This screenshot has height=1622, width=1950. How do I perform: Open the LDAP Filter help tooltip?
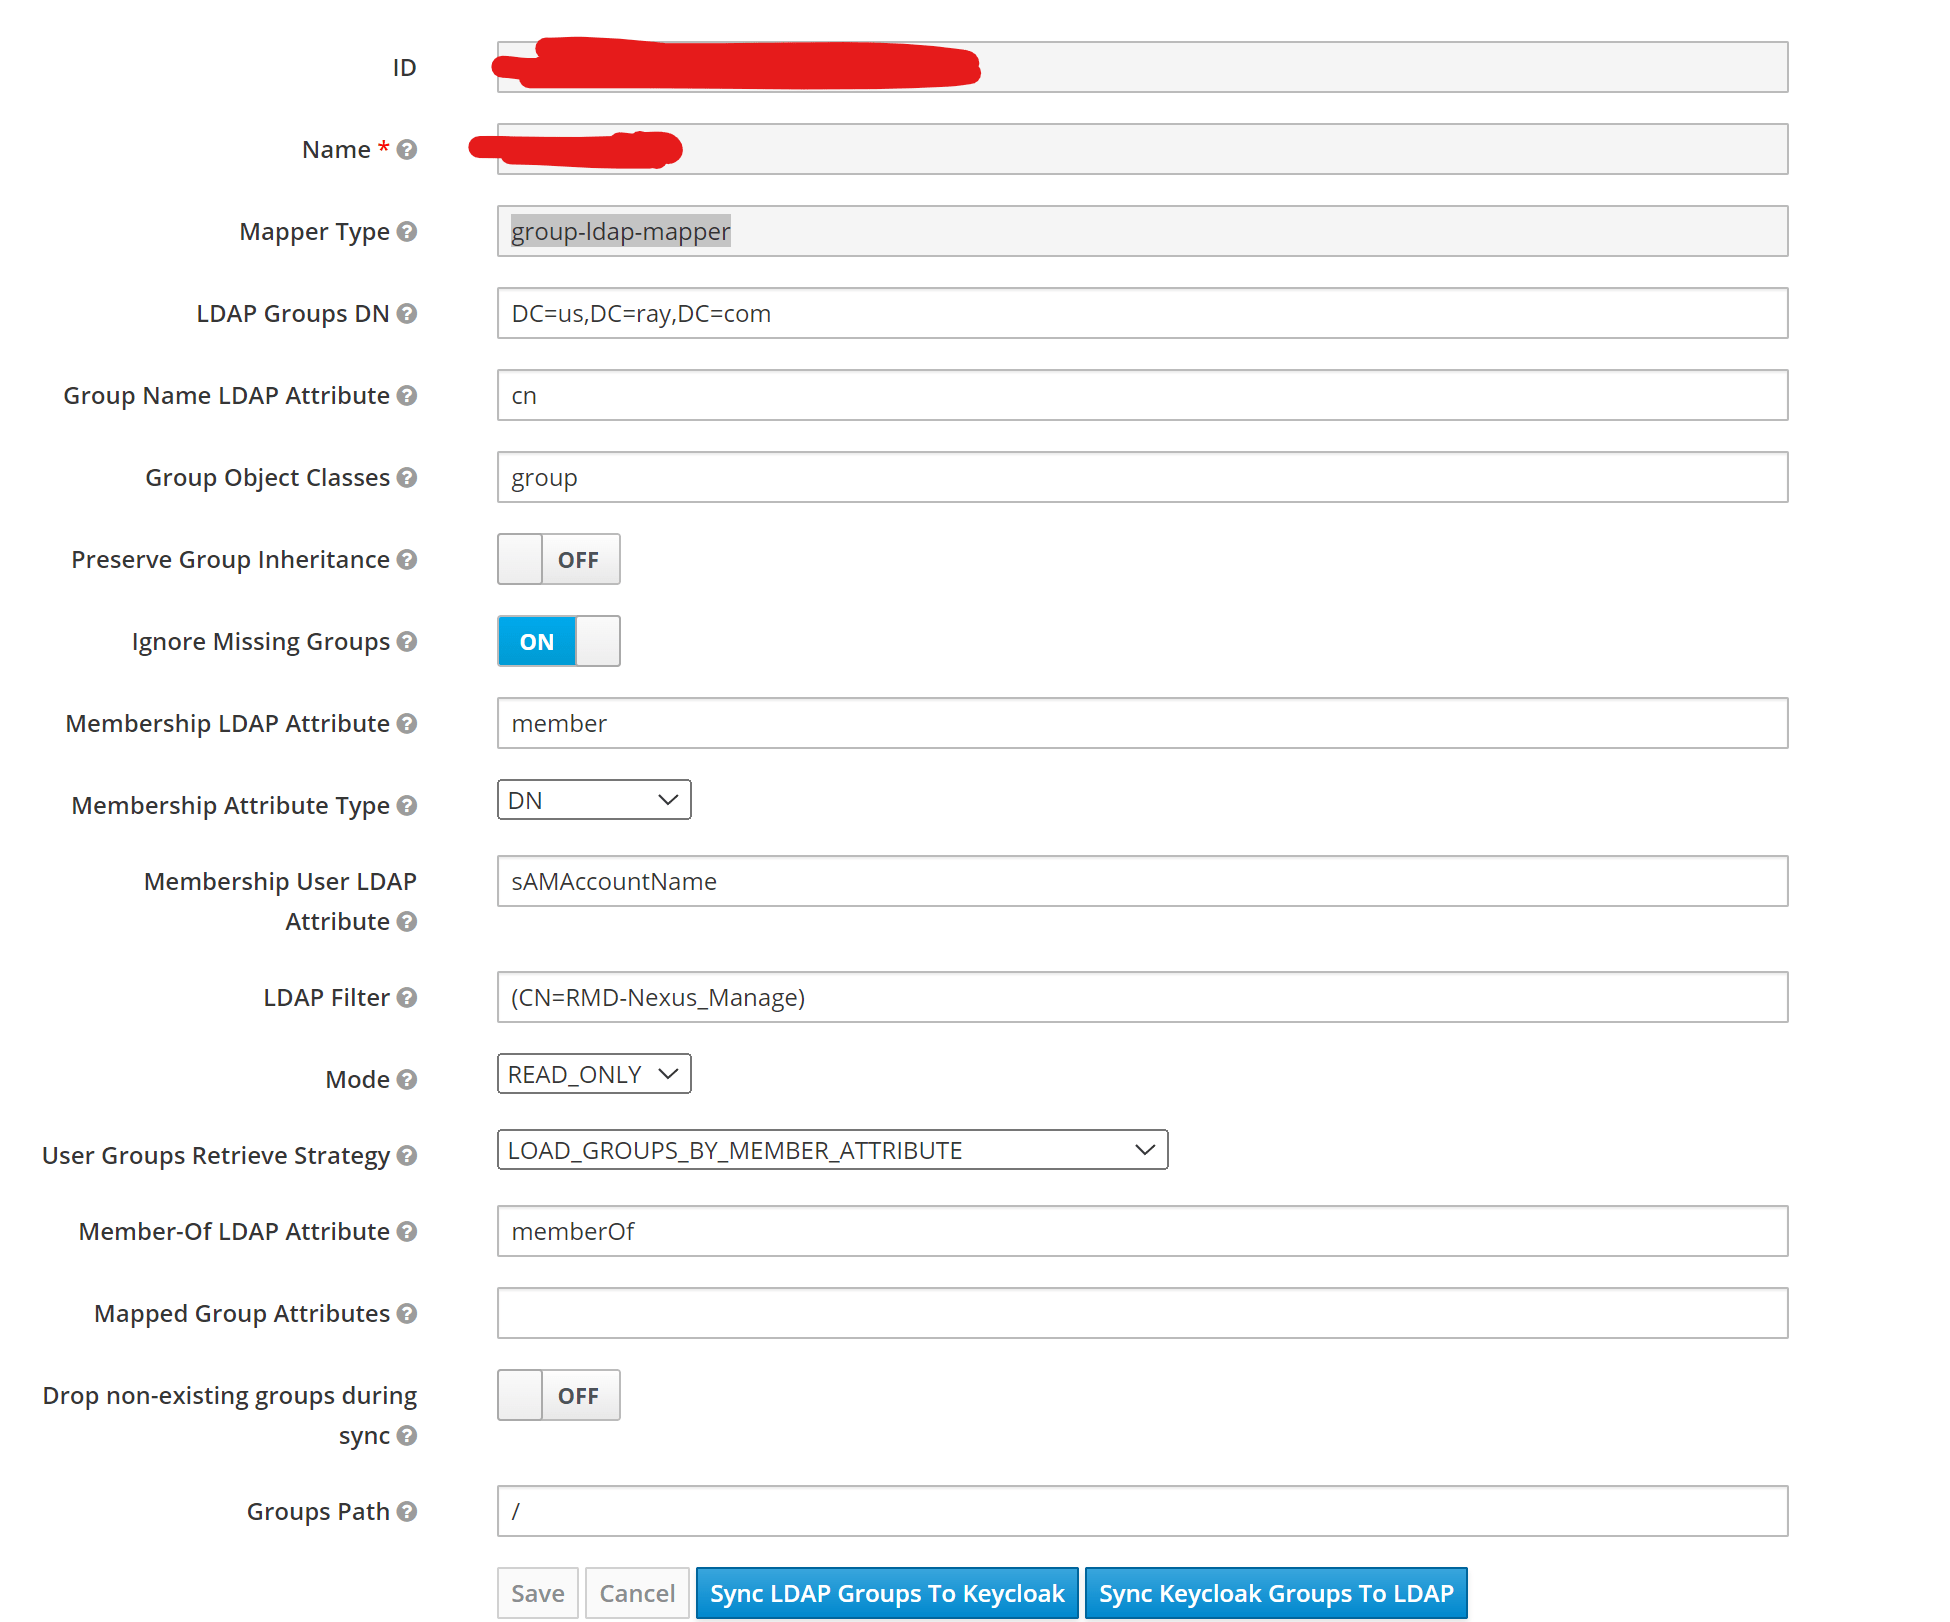(408, 997)
